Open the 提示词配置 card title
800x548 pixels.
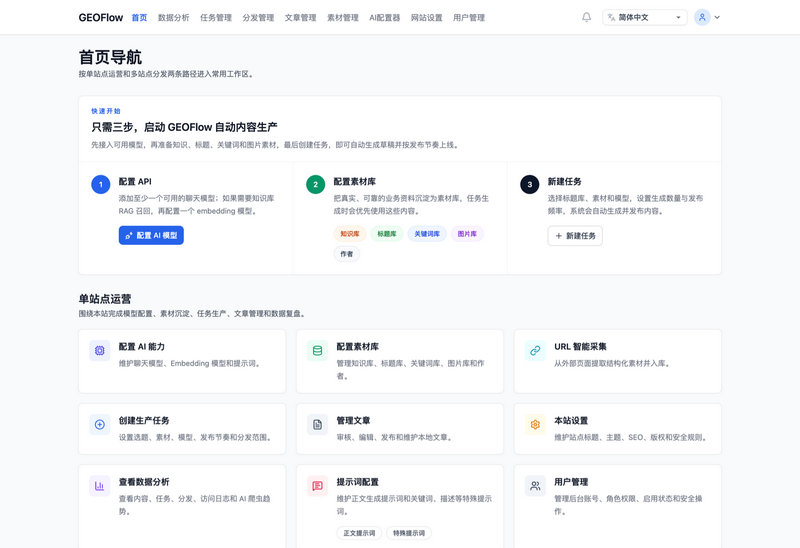coord(358,482)
